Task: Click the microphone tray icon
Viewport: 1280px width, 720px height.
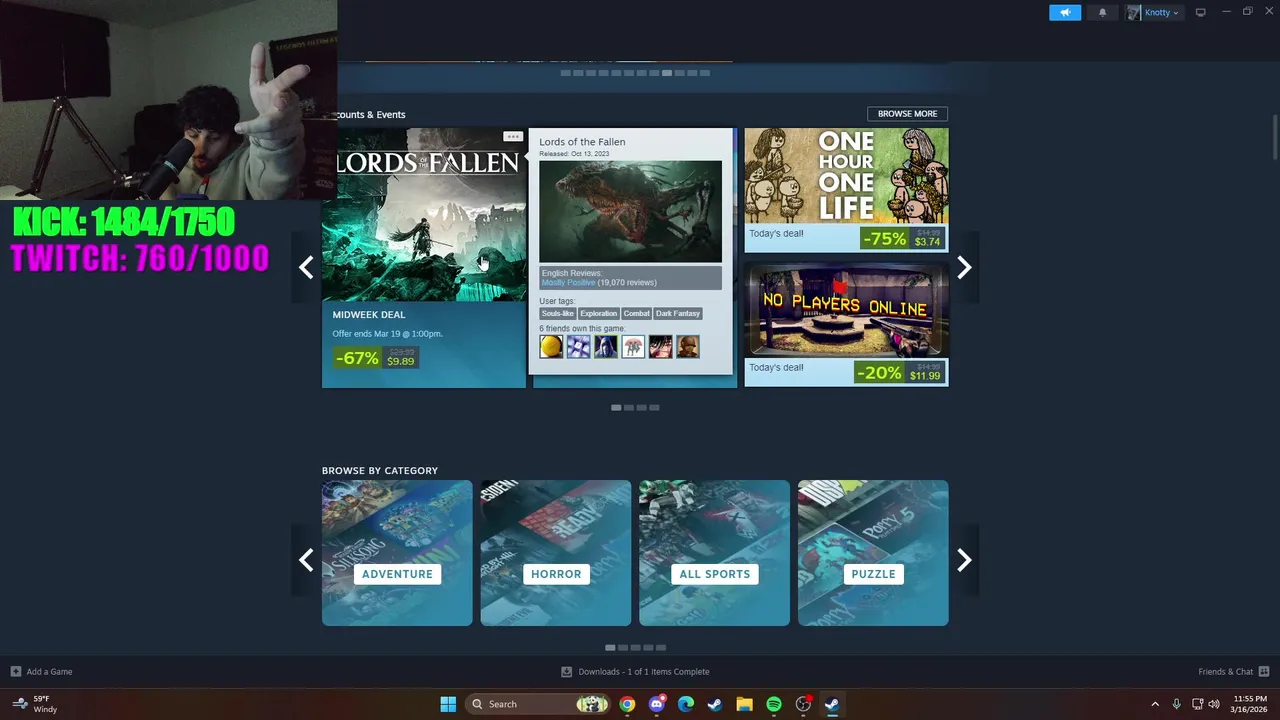Action: click(x=1176, y=704)
